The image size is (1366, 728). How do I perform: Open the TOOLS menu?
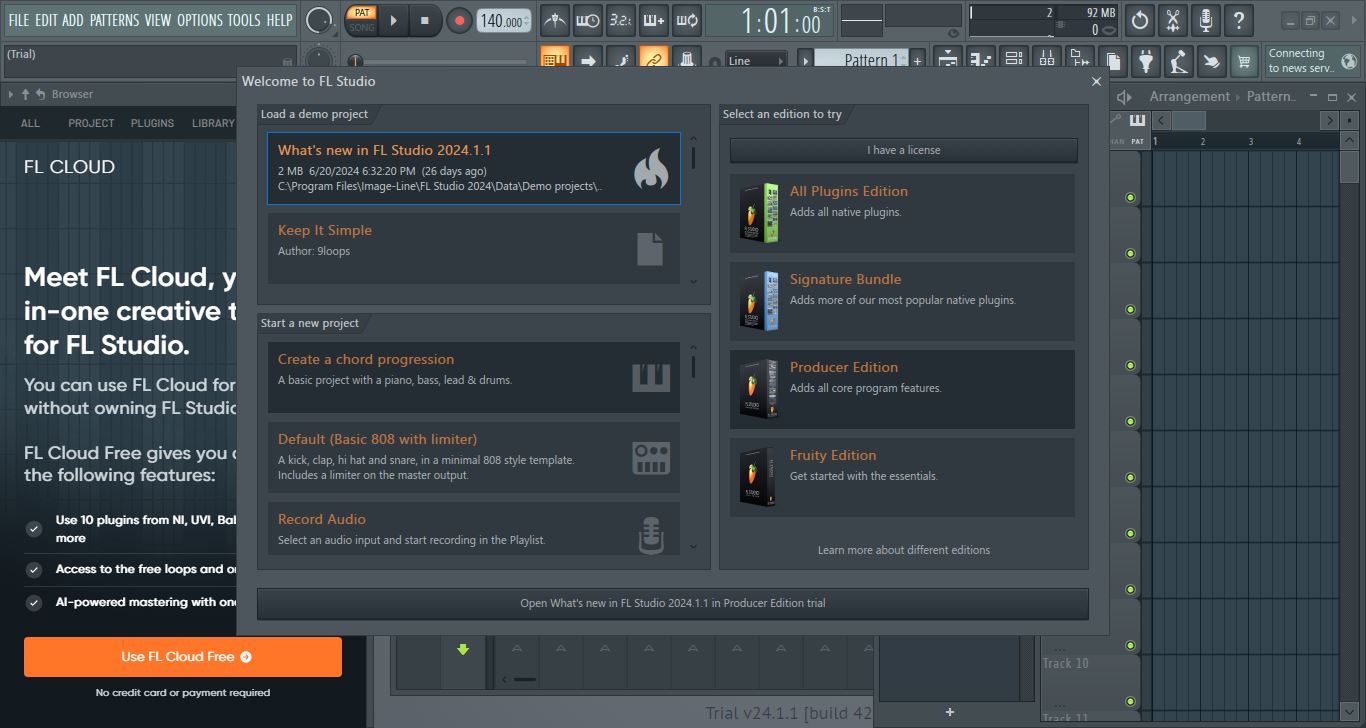[x=244, y=20]
